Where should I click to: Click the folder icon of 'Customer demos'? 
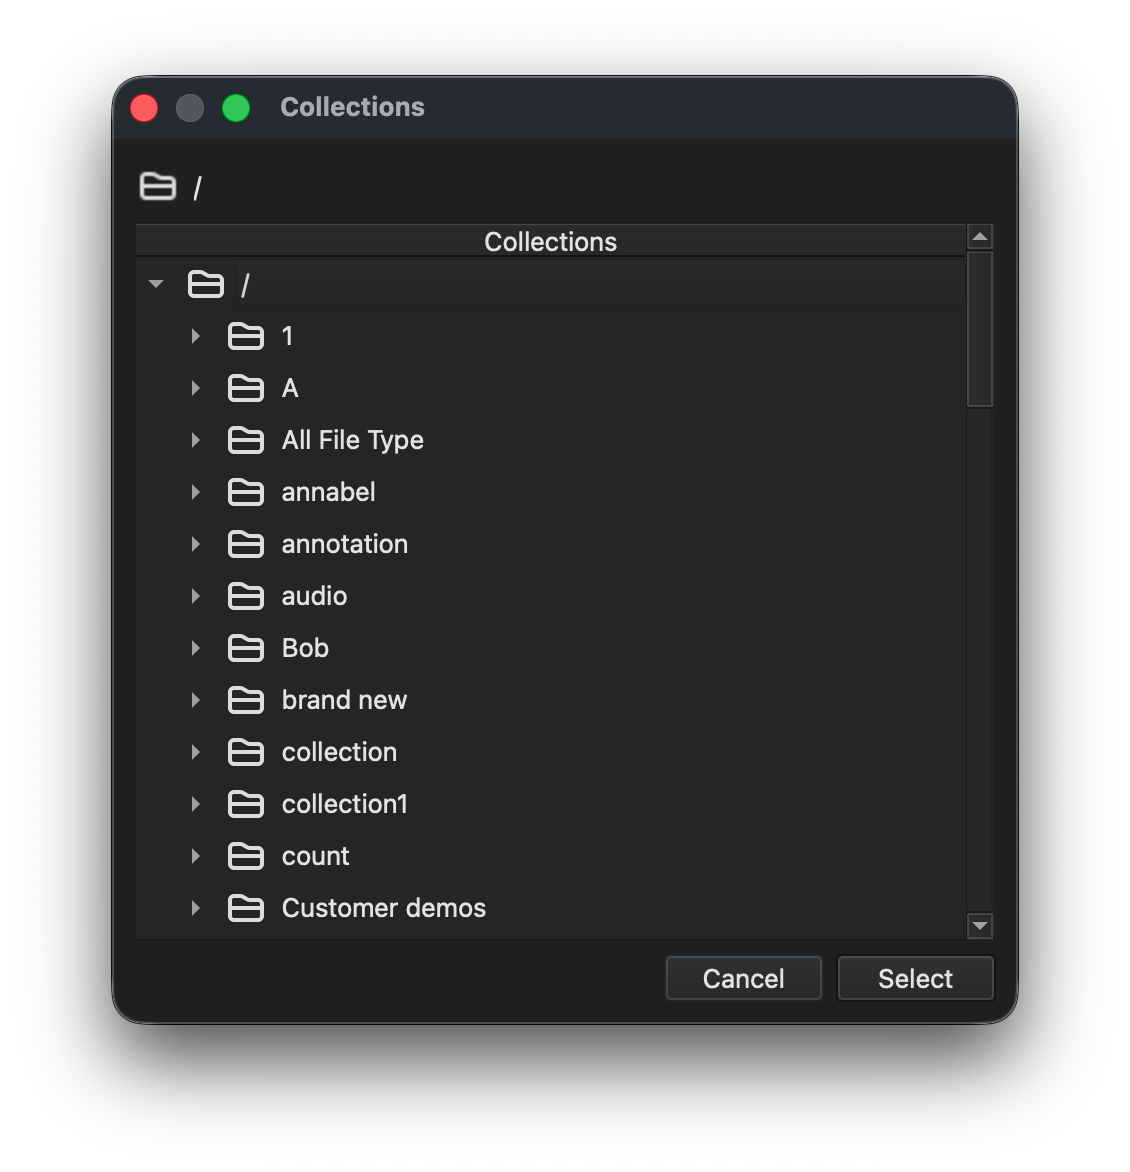(x=245, y=908)
